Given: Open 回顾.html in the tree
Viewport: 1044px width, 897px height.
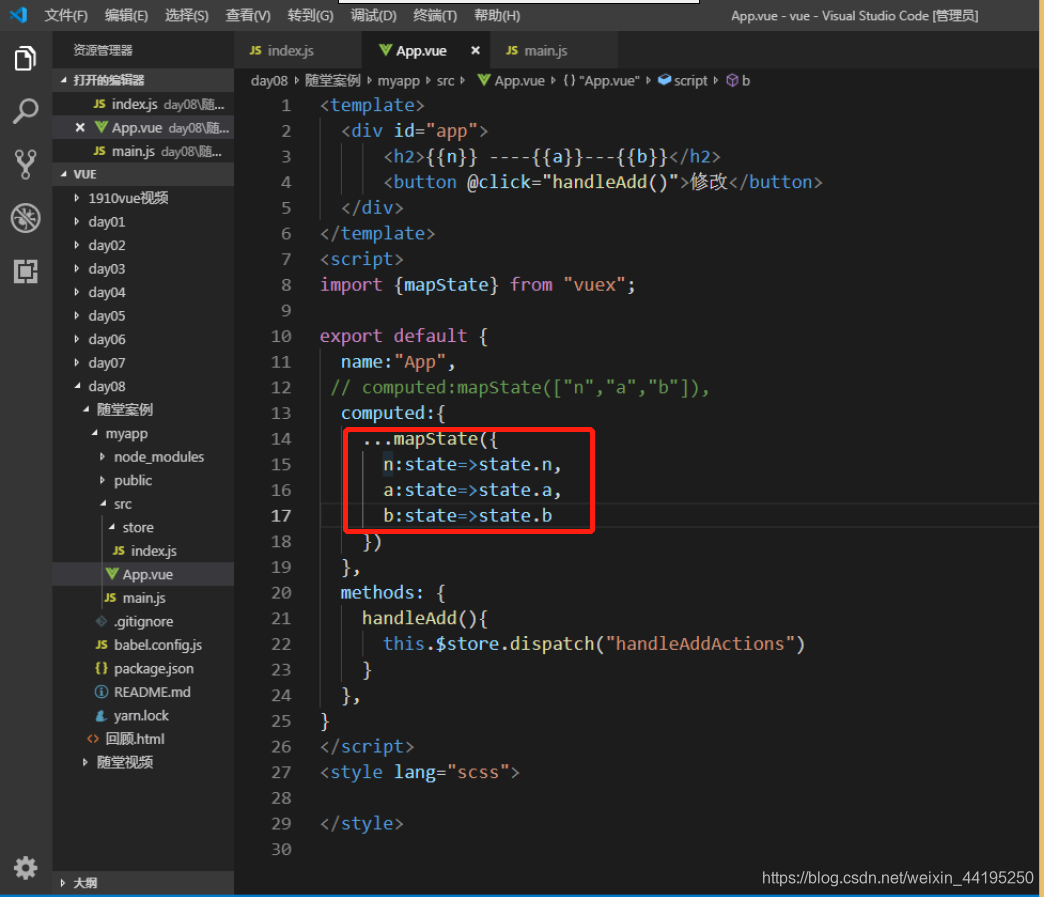Looking at the screenshot, I should tap(143, 739).
